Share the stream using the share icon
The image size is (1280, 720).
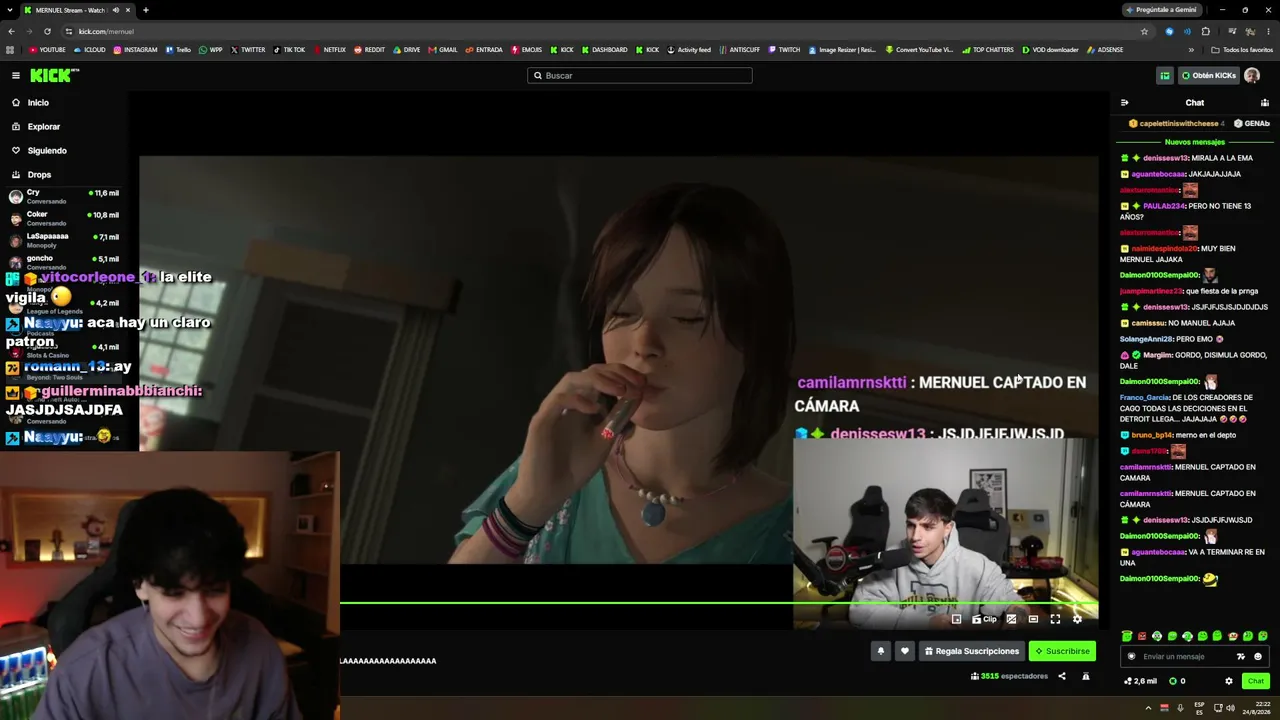click(x=1062, y=676)
